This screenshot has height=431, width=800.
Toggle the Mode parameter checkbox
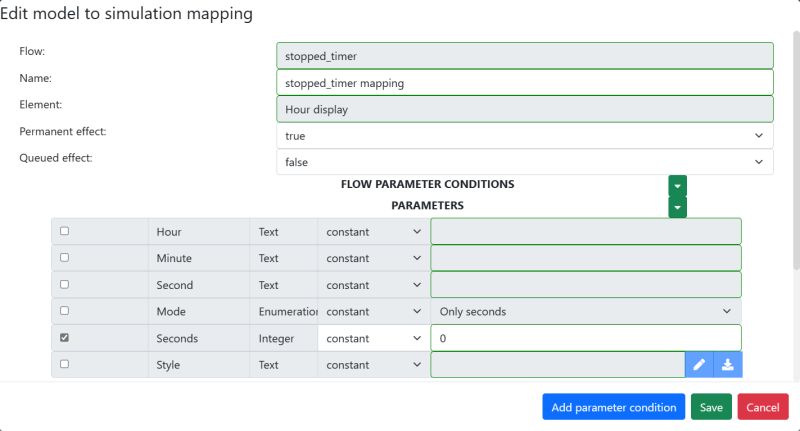click(65, 311)
